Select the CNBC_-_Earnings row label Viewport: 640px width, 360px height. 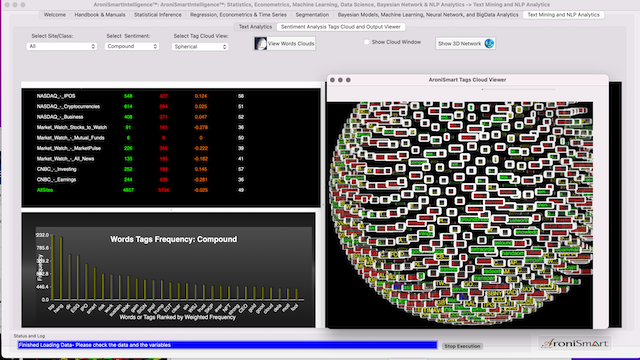pyautogui.click(x=56, y=180)
